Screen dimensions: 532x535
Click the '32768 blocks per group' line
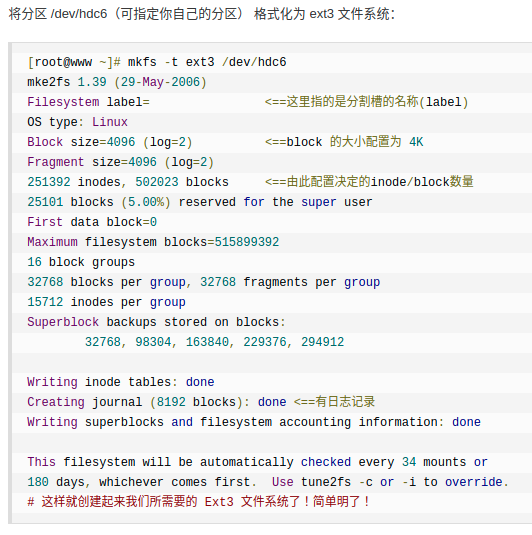tap(204, 282)
